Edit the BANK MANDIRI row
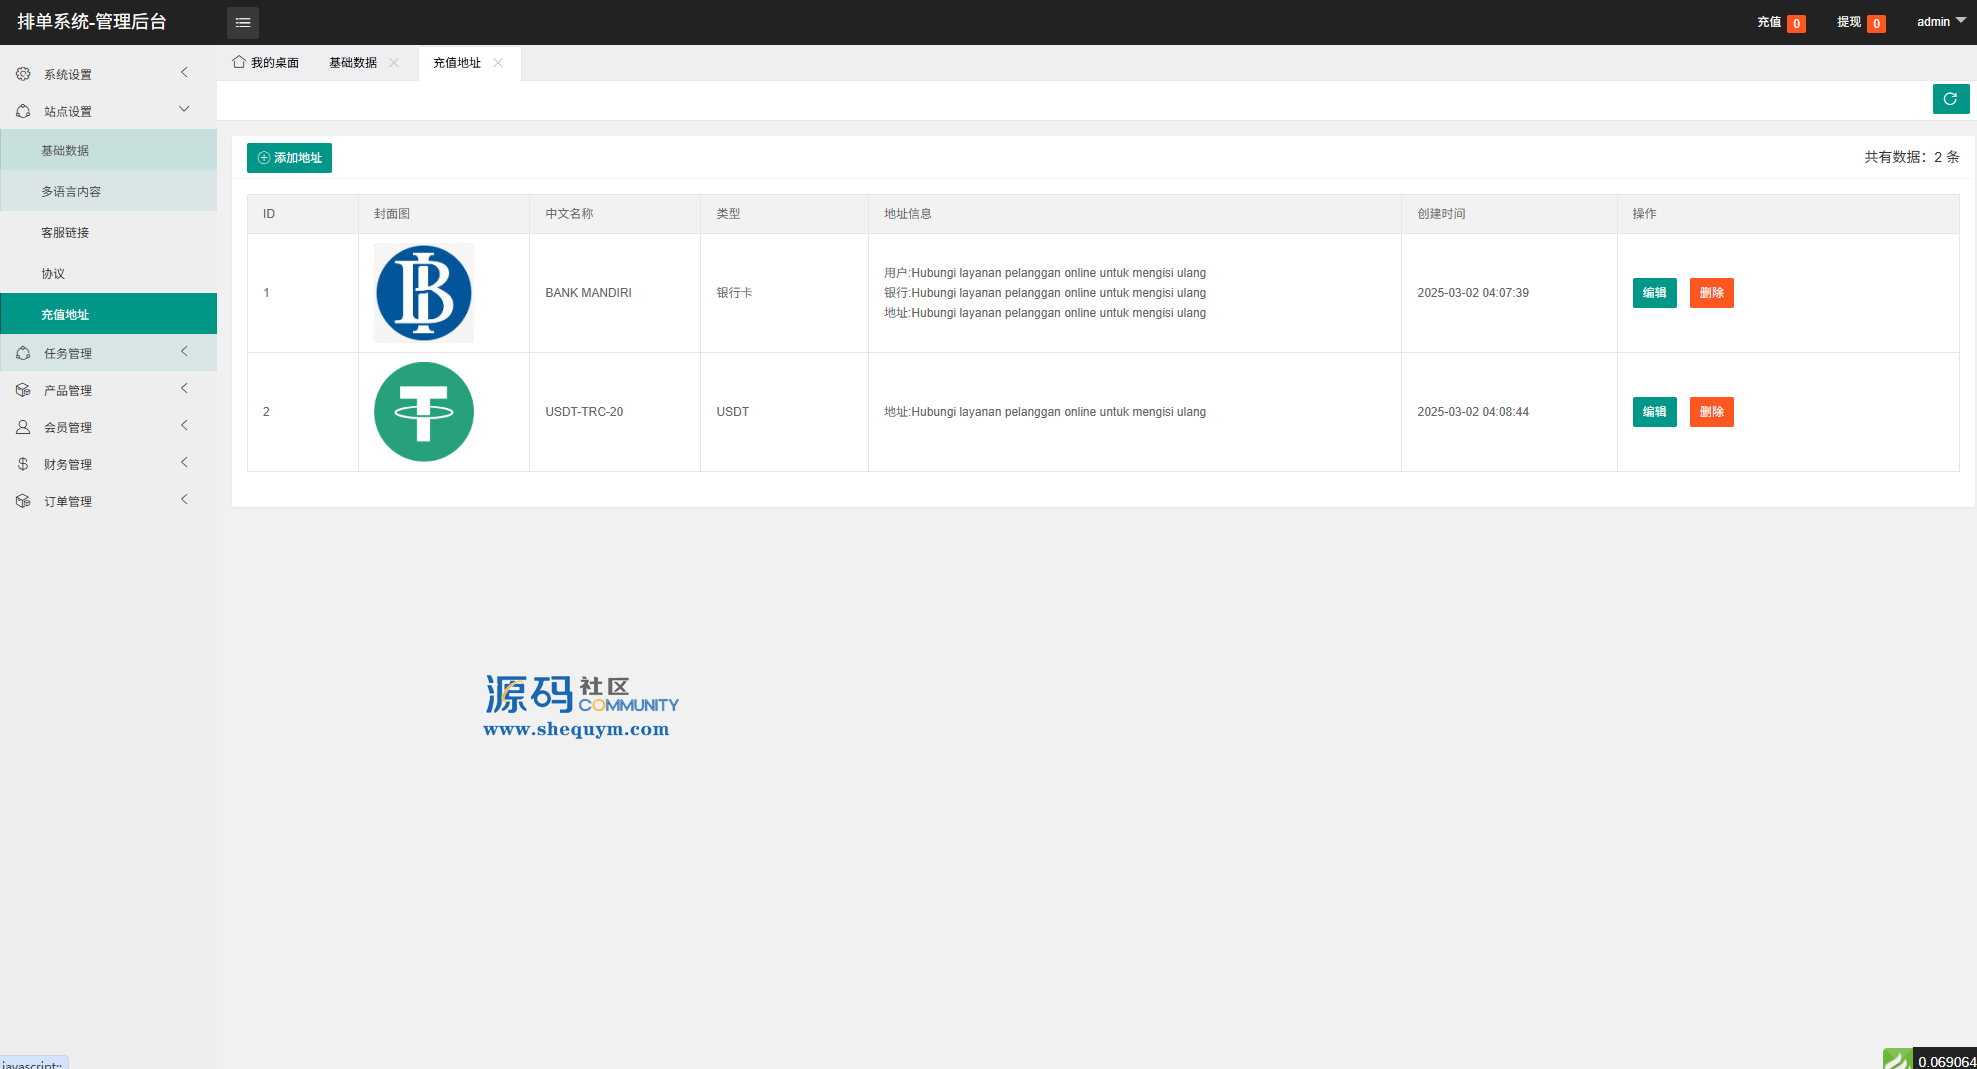Viewport: 1977px width, 1069px height. coord(1654,293)
